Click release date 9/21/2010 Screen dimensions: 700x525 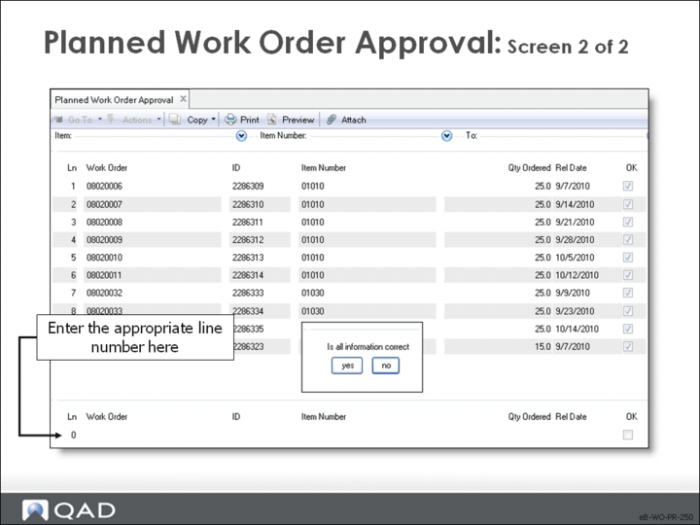[x=575, y=222]
